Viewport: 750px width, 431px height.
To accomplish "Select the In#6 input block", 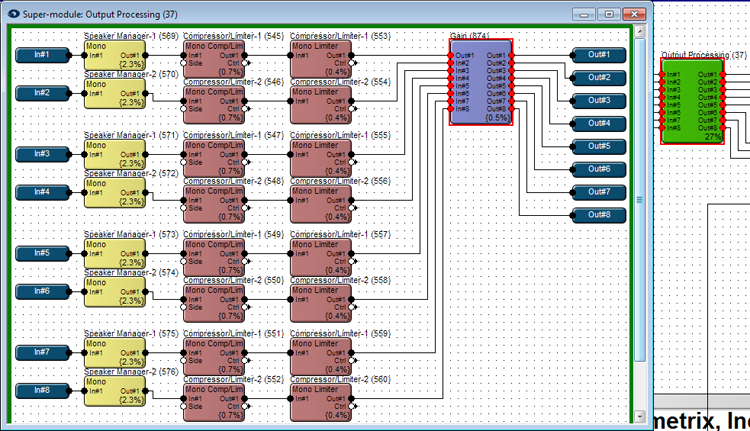I will [x=42, y=291].
